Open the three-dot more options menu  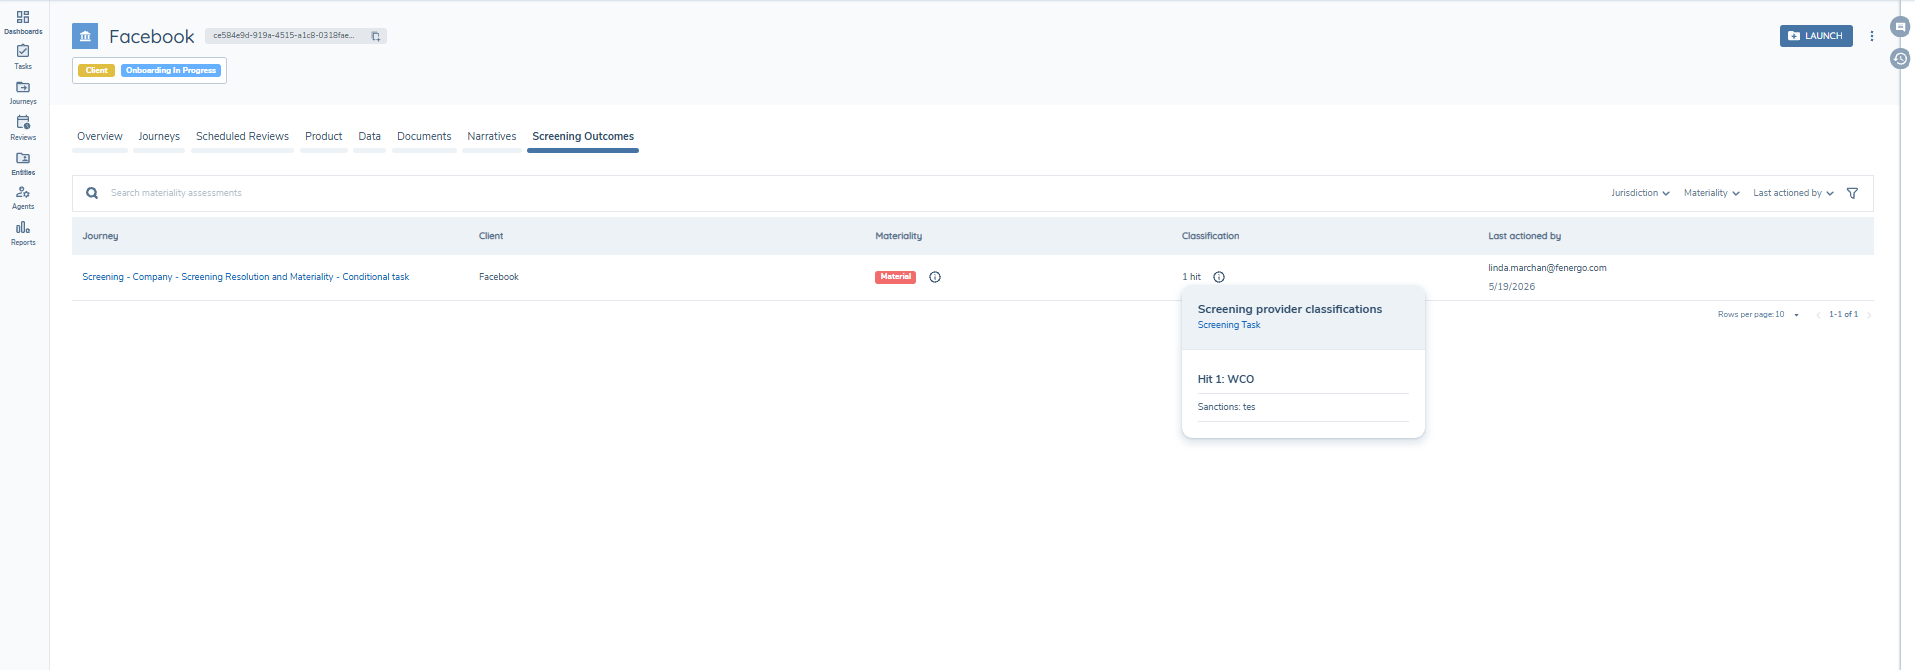(x=1871, y=36)
